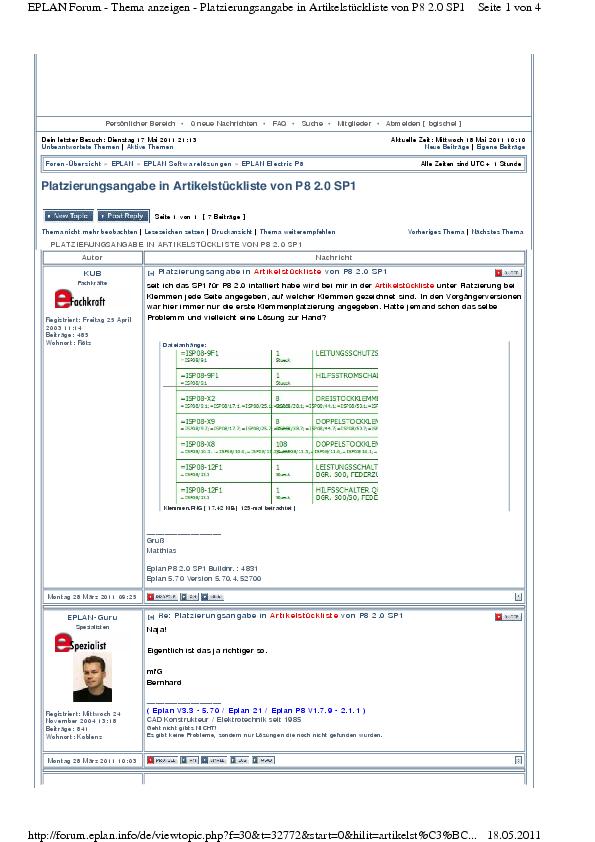Open the Mitglieder list
This screenshot has height=842, width=595.
tap(354, 124)
